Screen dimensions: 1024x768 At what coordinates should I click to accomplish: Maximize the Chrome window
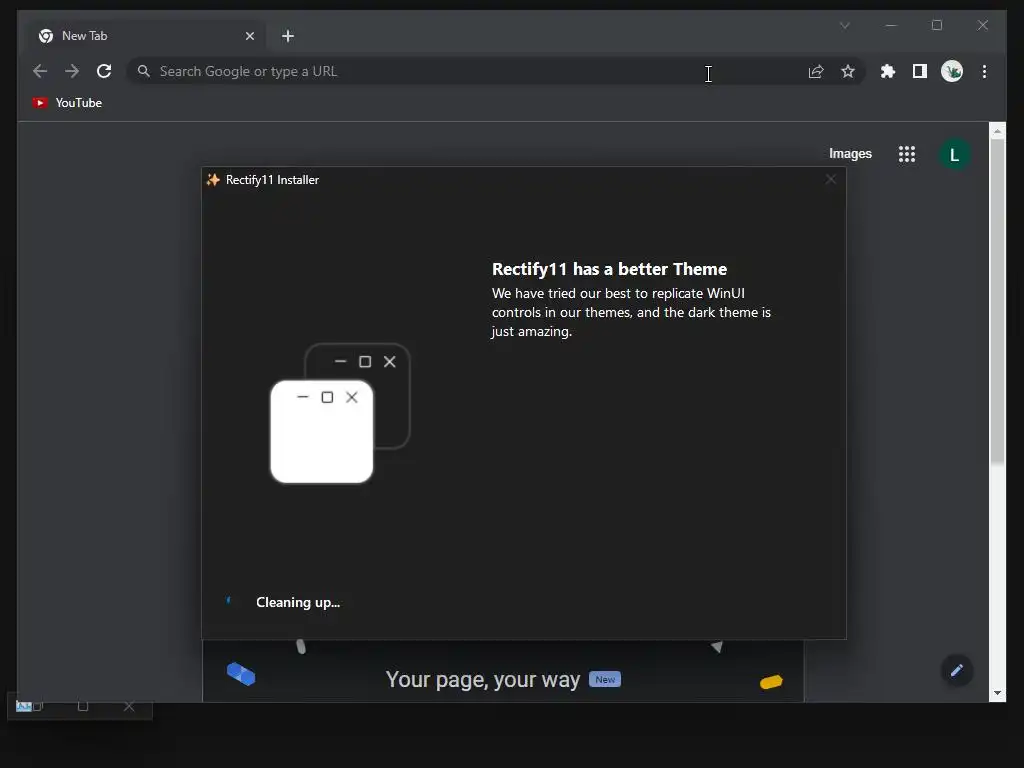pos(936,25)
